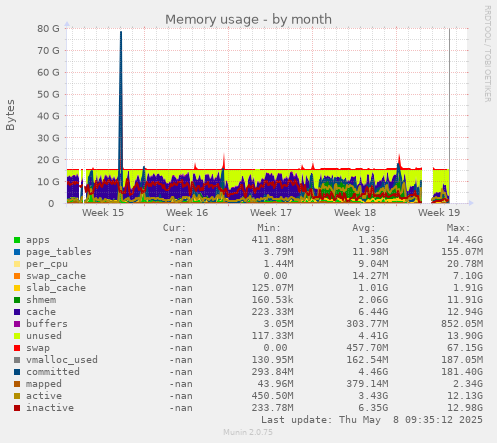The image size is (497, 443).
Task: Click the '20 G' y-axis label
Action: coord(48,160)
